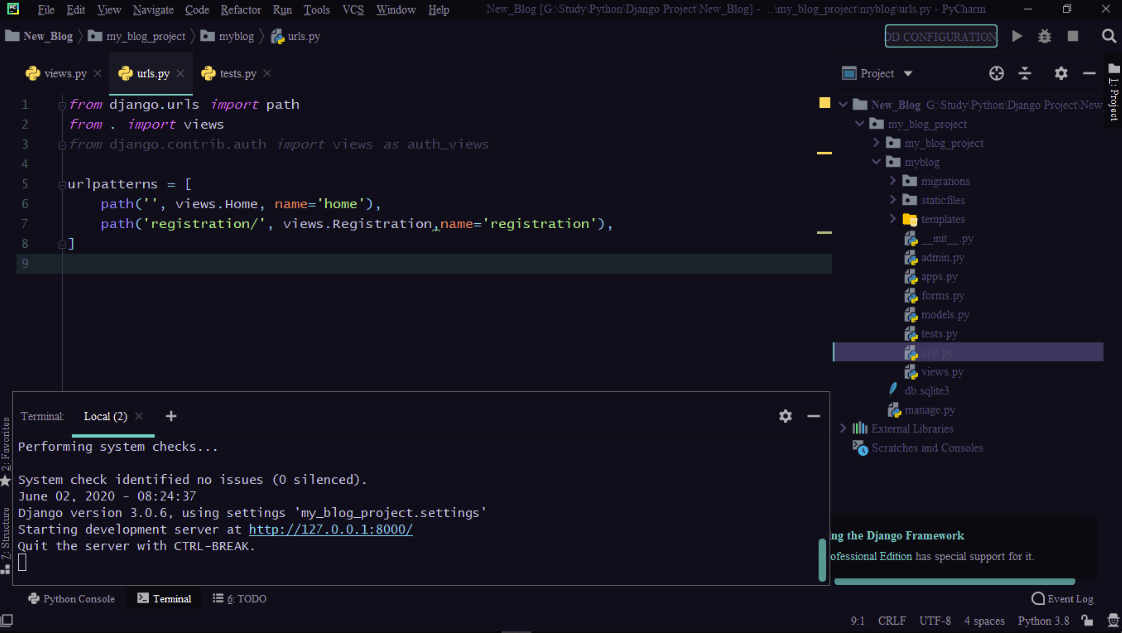
Task: Click the New_Blog breadcrumb
Action: 39,36
